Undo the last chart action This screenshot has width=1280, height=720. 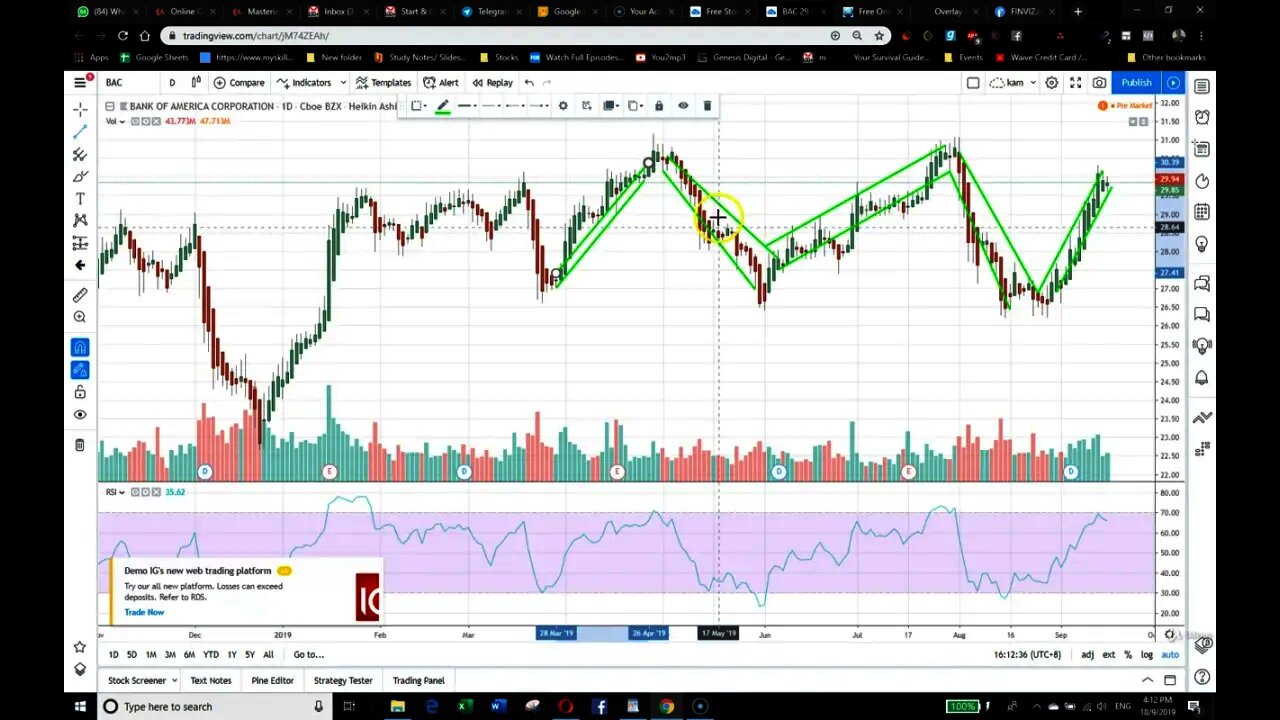point(529,82)
